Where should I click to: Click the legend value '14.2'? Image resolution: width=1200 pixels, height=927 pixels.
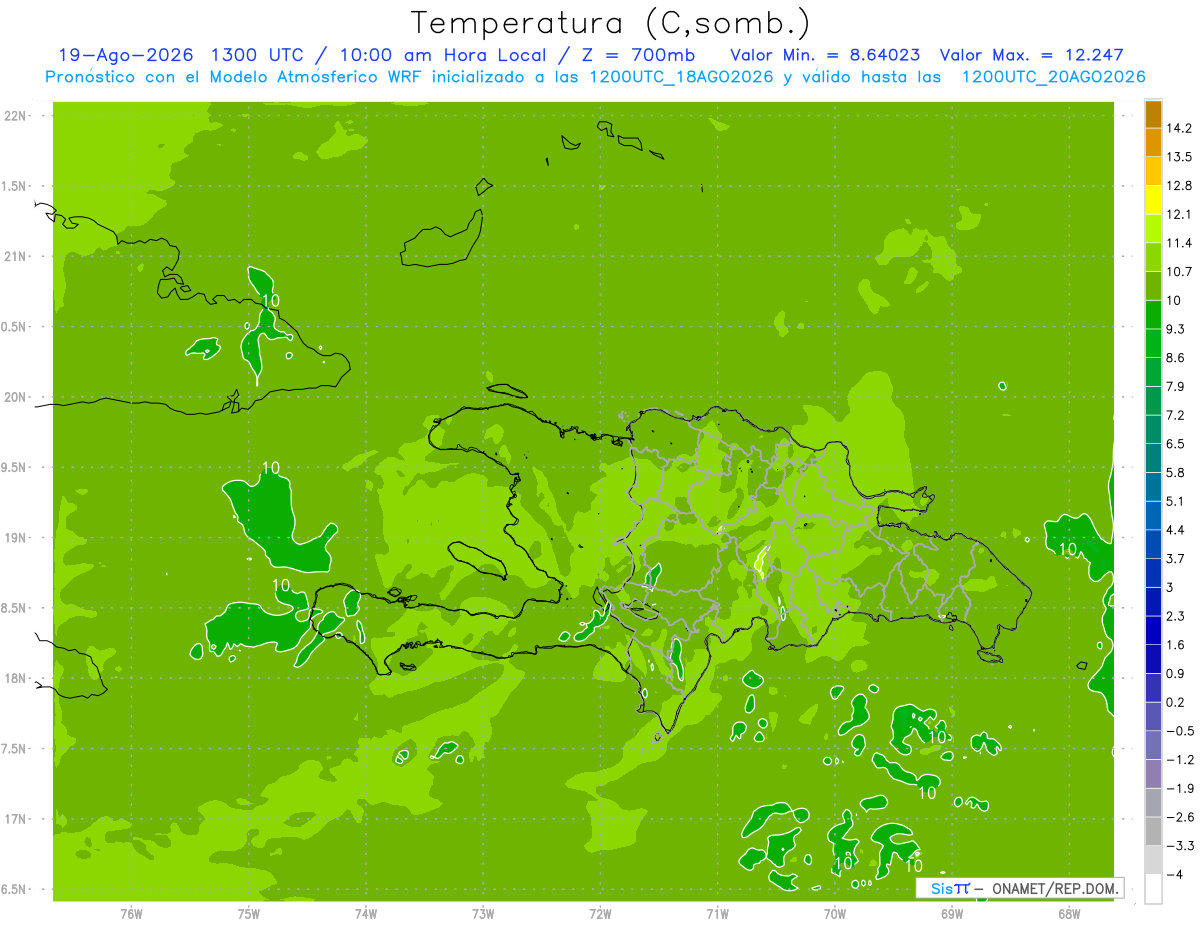click(x=1179, y=128)
